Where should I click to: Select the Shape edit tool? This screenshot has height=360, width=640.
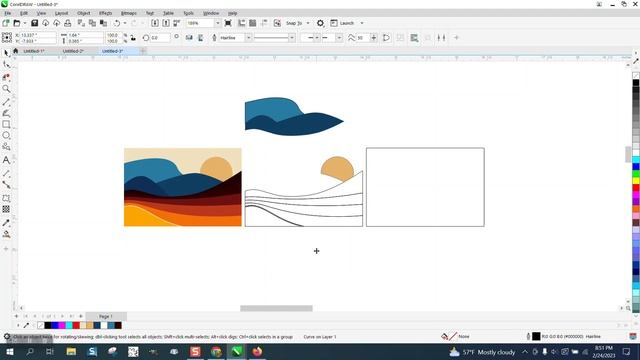tap(6, 64)
